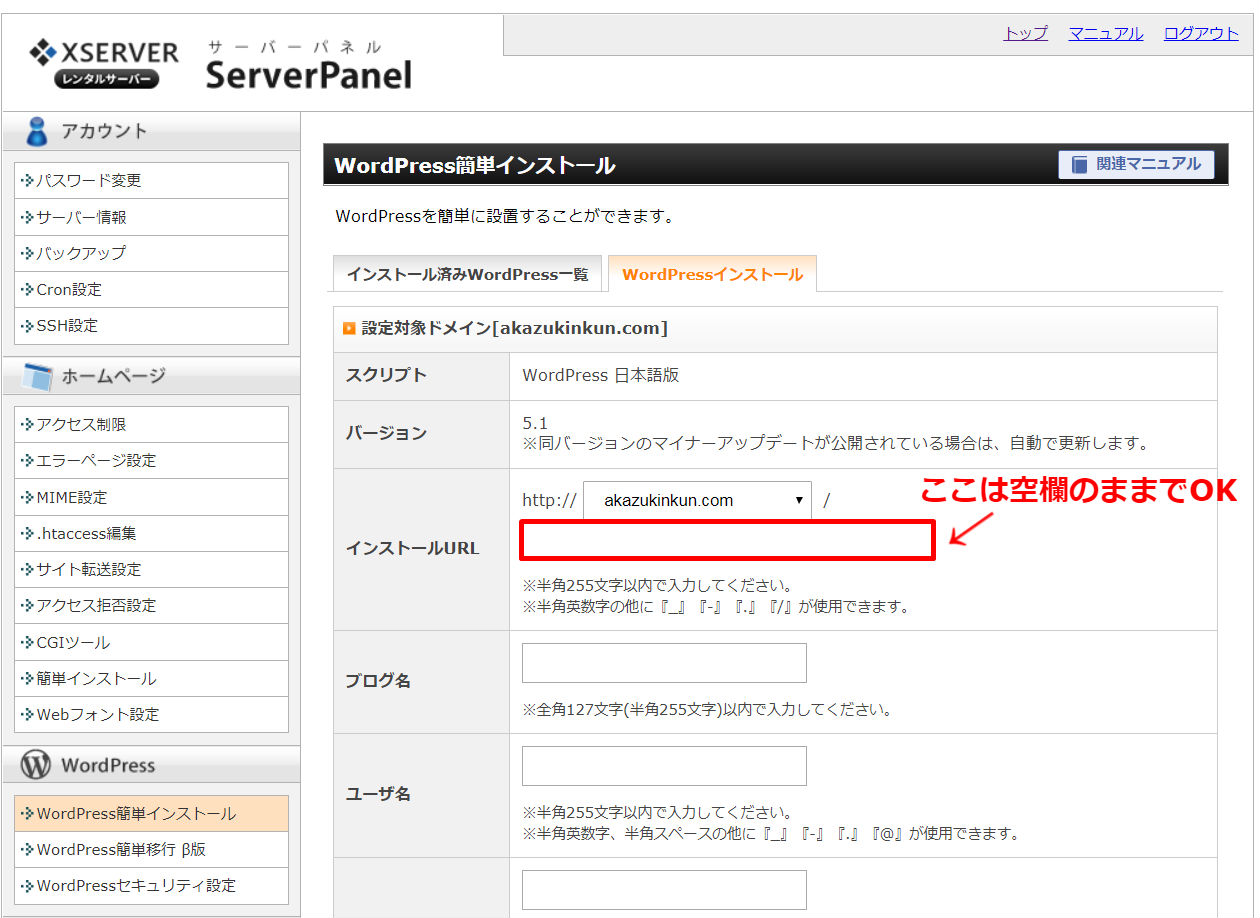The image size is (1260, 918).
Task: Click the アカウント section header
Action: (x=151, y=131)
